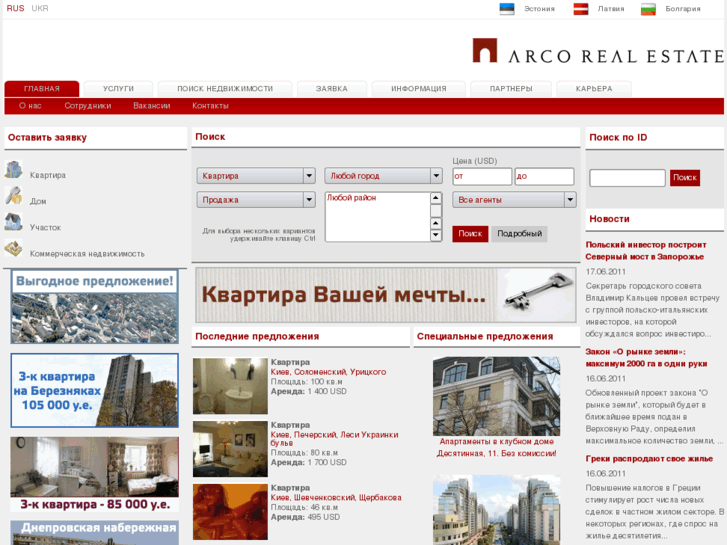This screenshot has width=727, height=545.
Task: Click the district list scroll-up arrow
Action: point(435,198)
